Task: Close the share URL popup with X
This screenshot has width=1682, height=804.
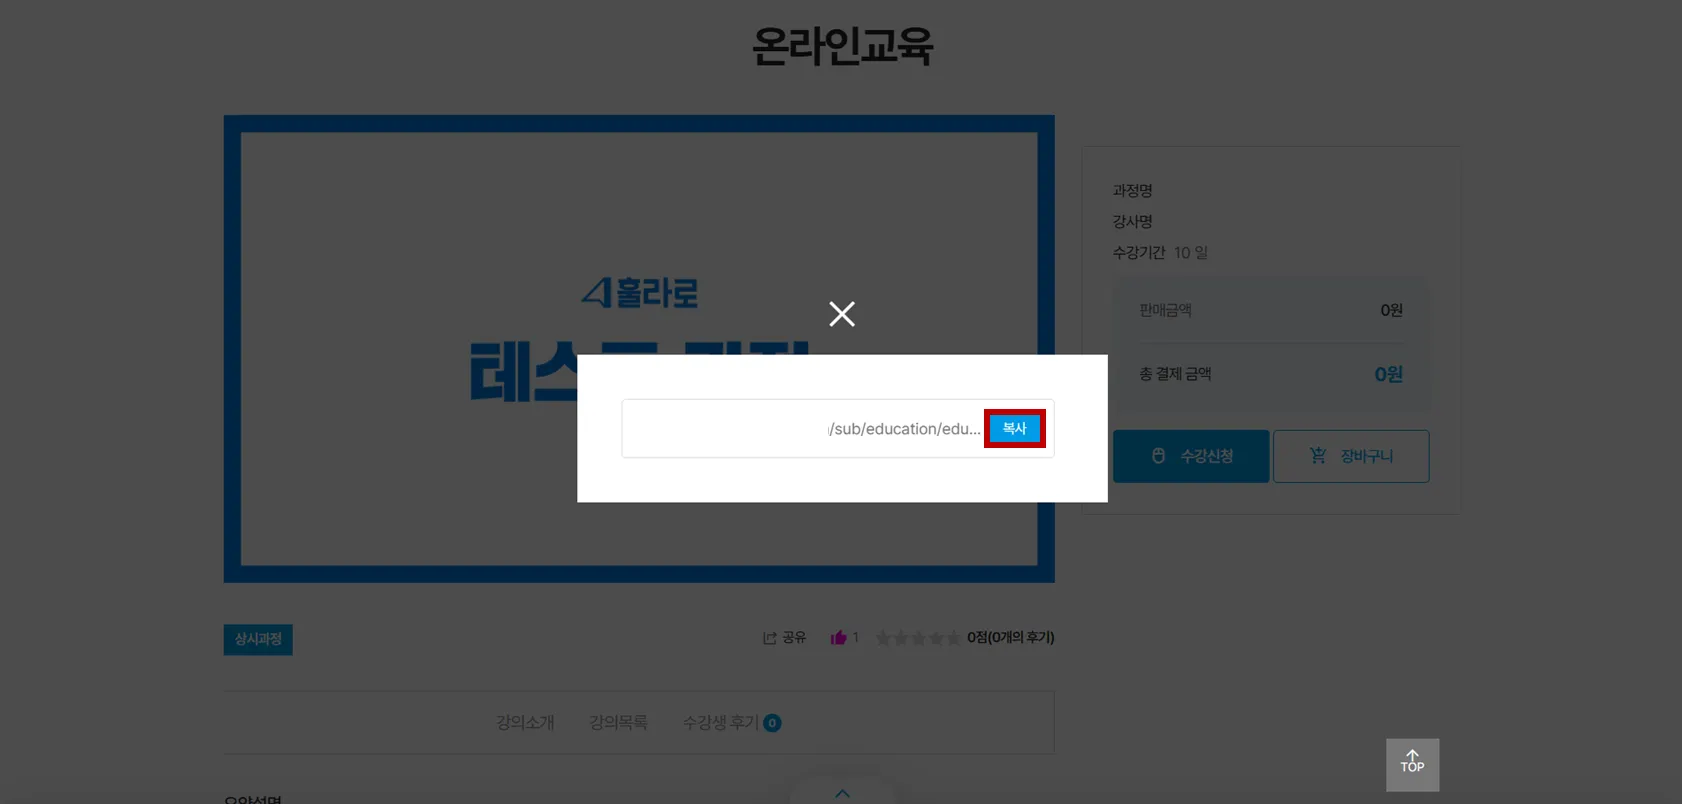Action: pos(842,314)
